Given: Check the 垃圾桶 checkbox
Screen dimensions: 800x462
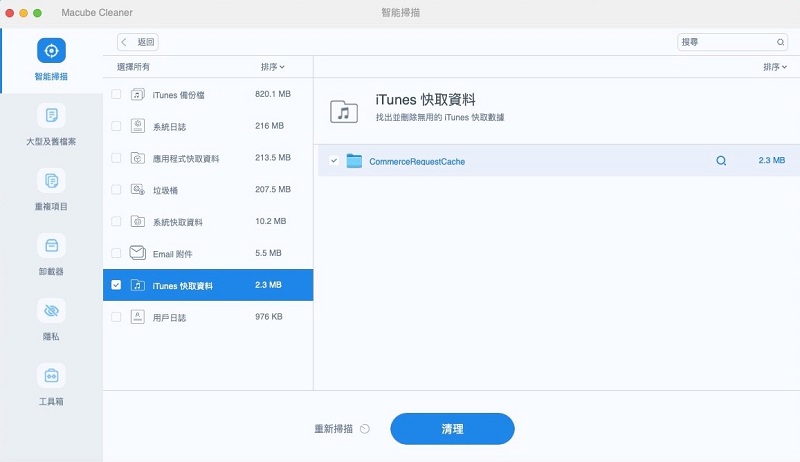Looking at the screenshot, I should 116,190.
